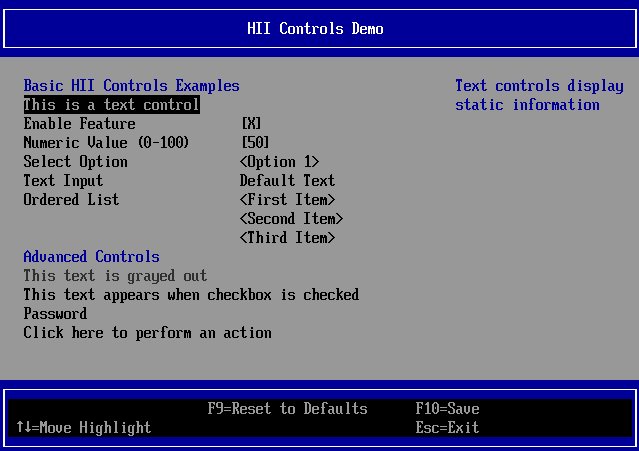
Task: Edit the Default Text input value
Action: (x=287, y=181)
